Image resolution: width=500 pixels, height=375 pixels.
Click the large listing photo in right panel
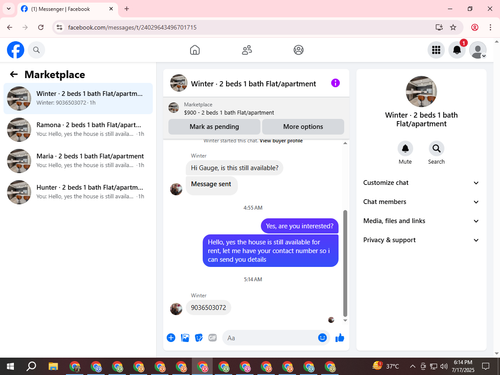(x=421, y=91)
